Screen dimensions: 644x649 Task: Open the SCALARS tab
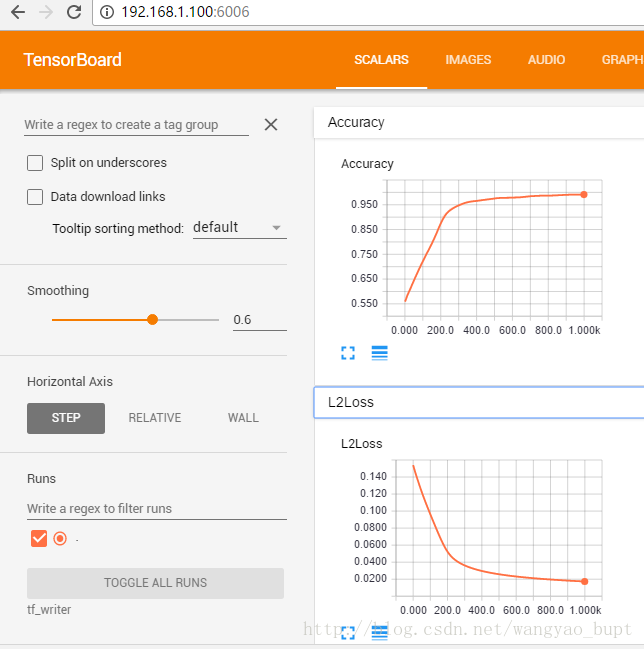(381, 60)
